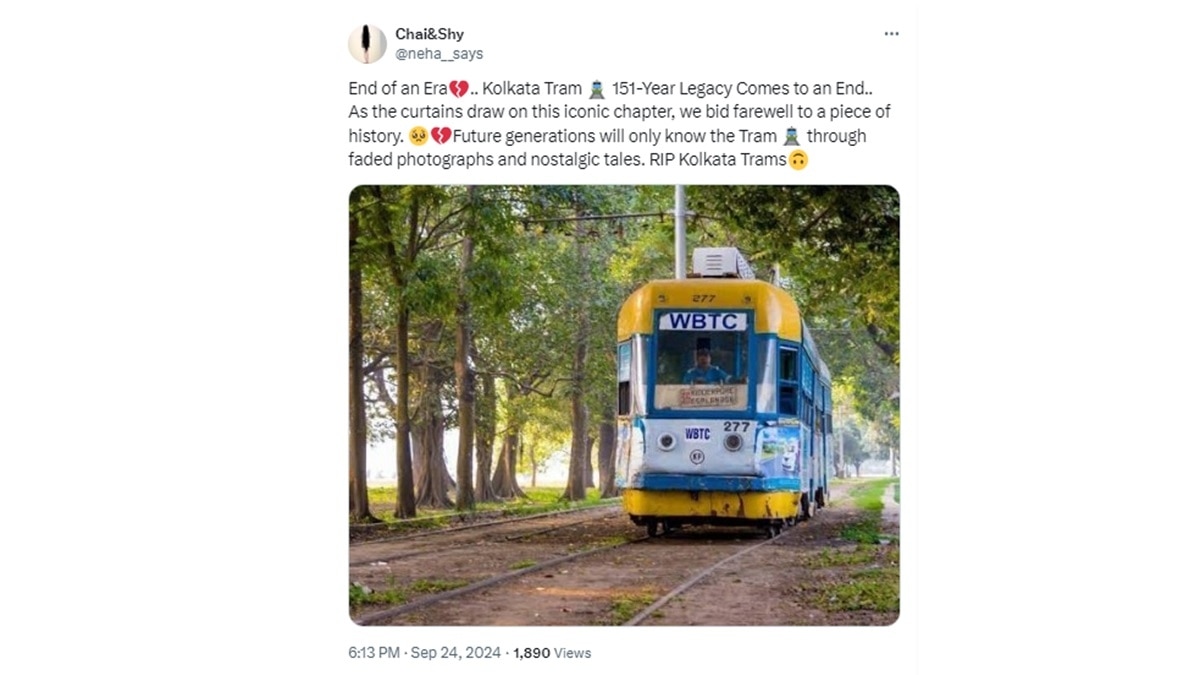Click the broken heart emoji after 'End of an Era'
The height and width of the screenshot is (675, 1200).
[x=459, y=88]
